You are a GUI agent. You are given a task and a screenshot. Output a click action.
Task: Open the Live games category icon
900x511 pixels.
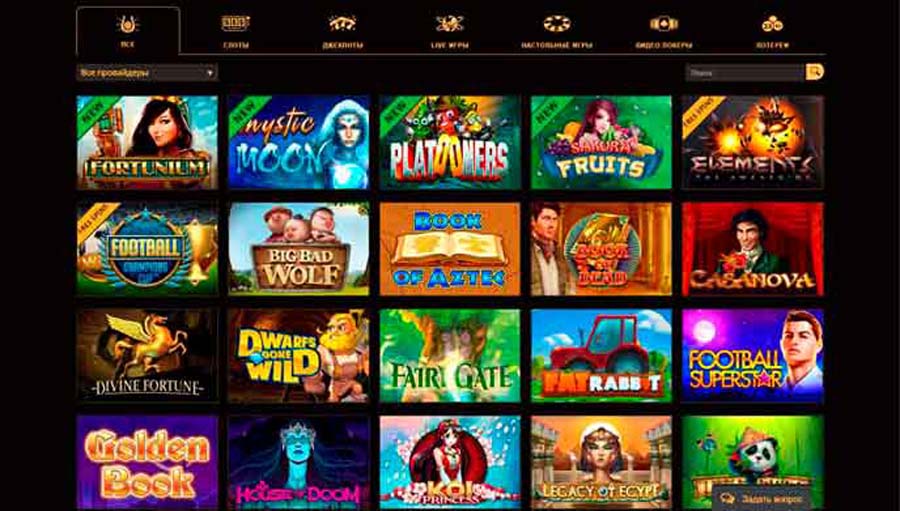coord(449,24)
